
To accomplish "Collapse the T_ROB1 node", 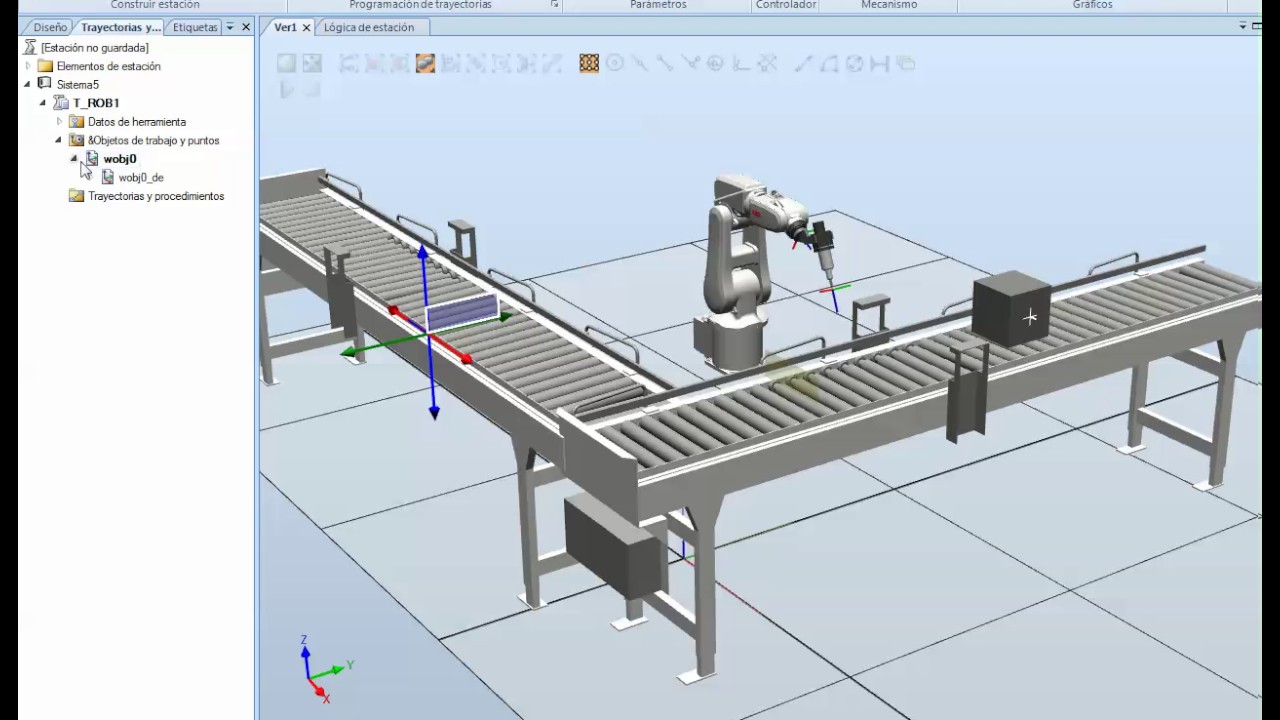I will [43, 103].
